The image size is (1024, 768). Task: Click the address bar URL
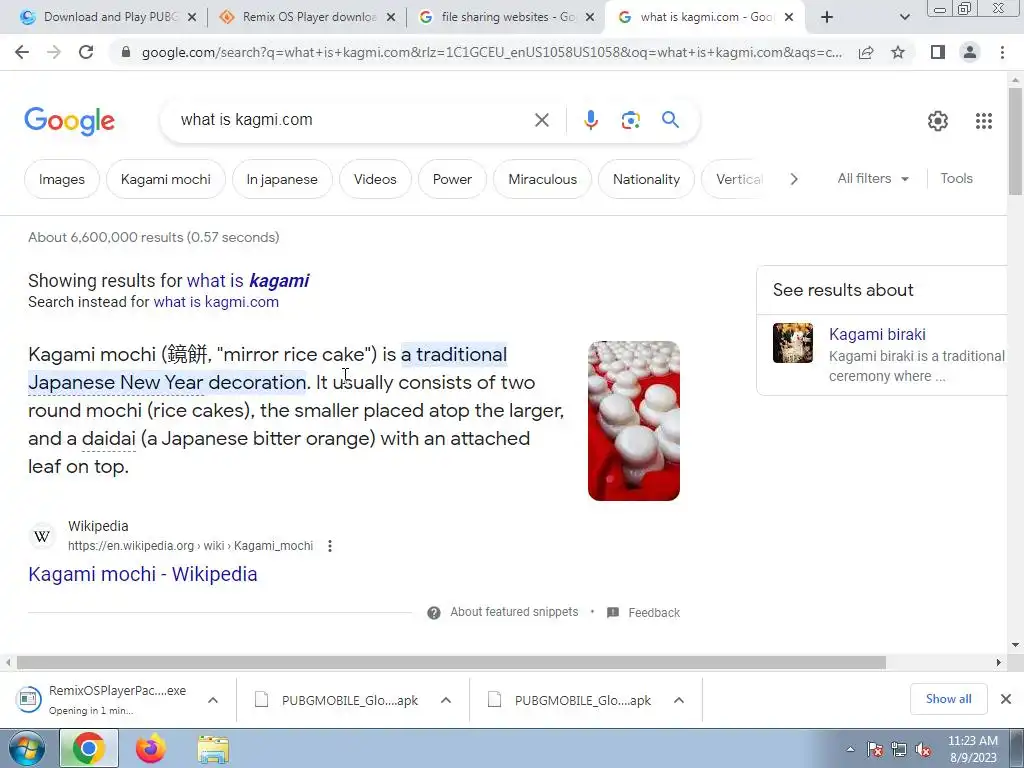(491, 52)
